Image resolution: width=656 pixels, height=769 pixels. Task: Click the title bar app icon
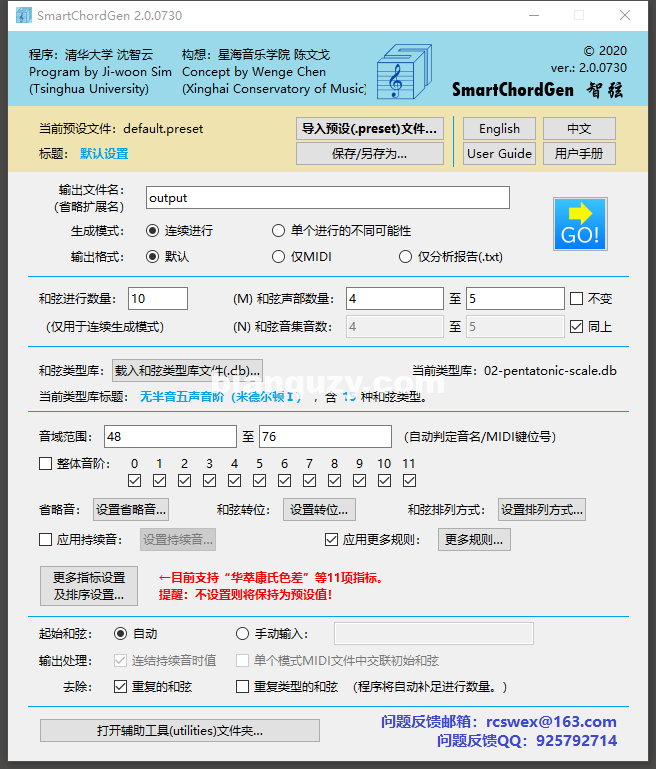click(23, 15)
